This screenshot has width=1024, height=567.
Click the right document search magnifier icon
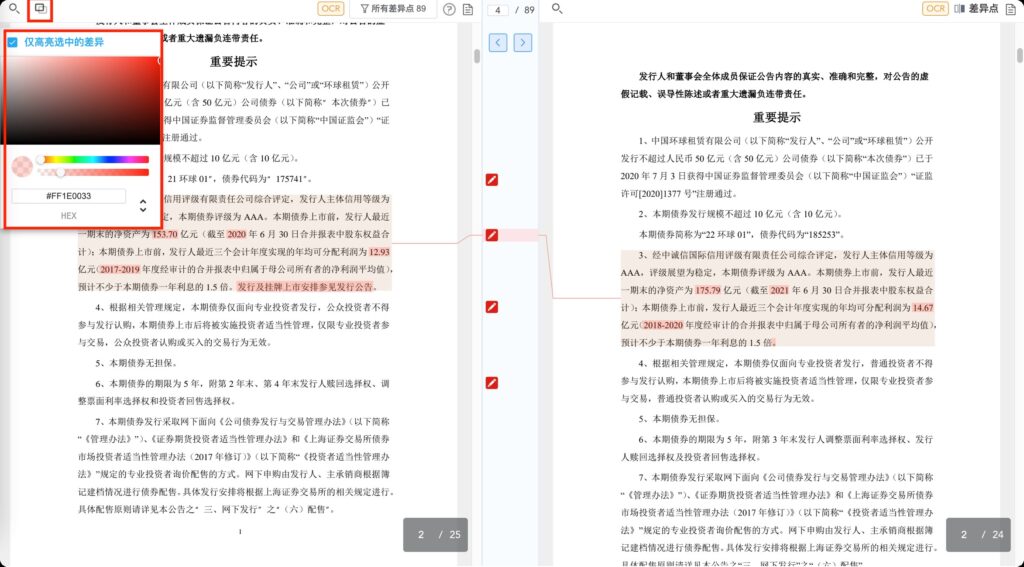click(557, 9)
